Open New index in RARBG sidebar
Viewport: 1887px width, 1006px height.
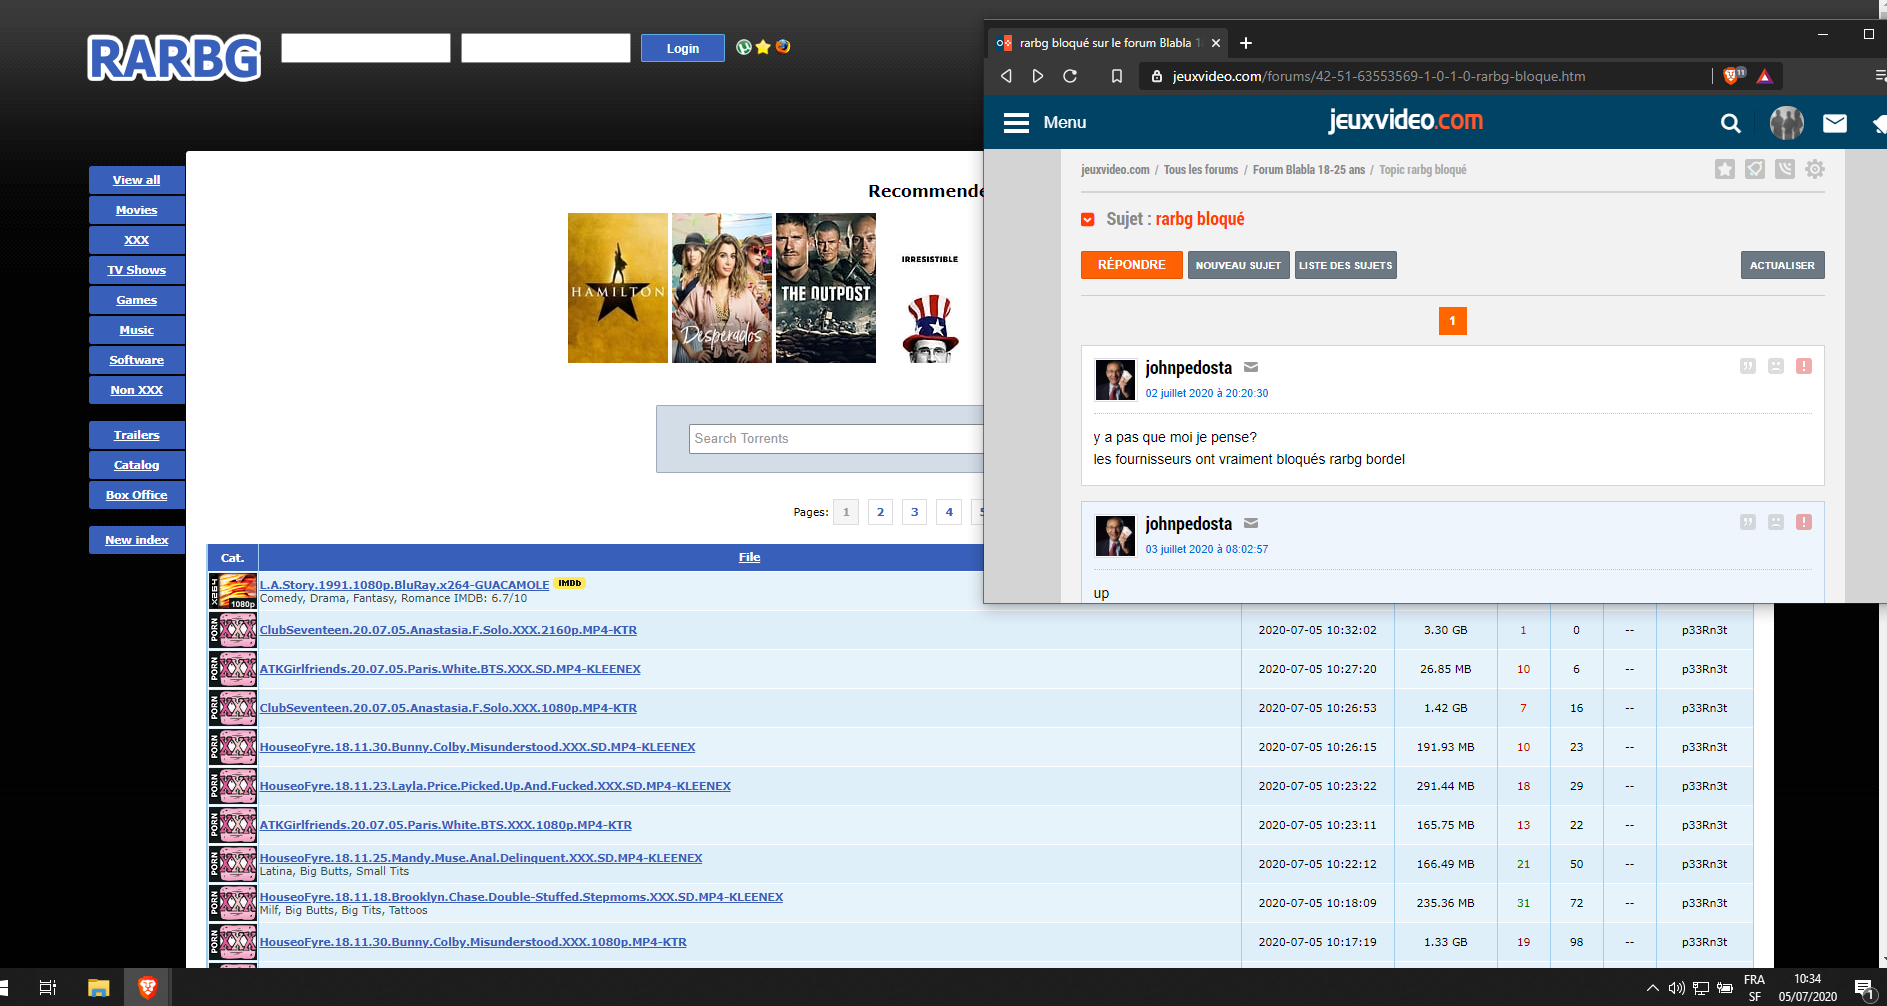click(x=137, y=540)
